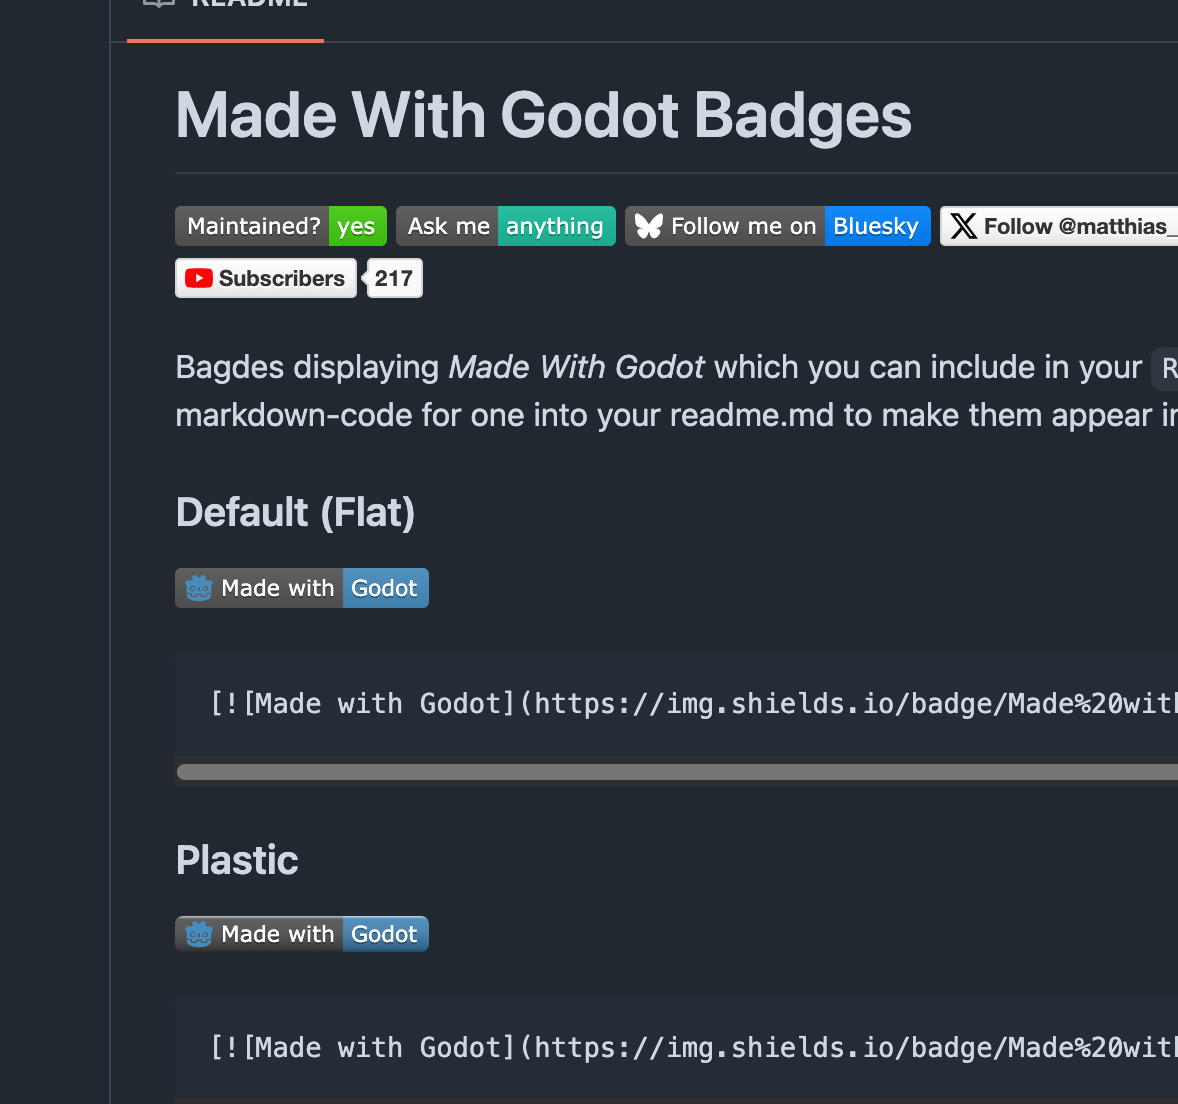Click the Maintained? yes badge
Screen dimensions: 1178x1104
tap(281, 226)
